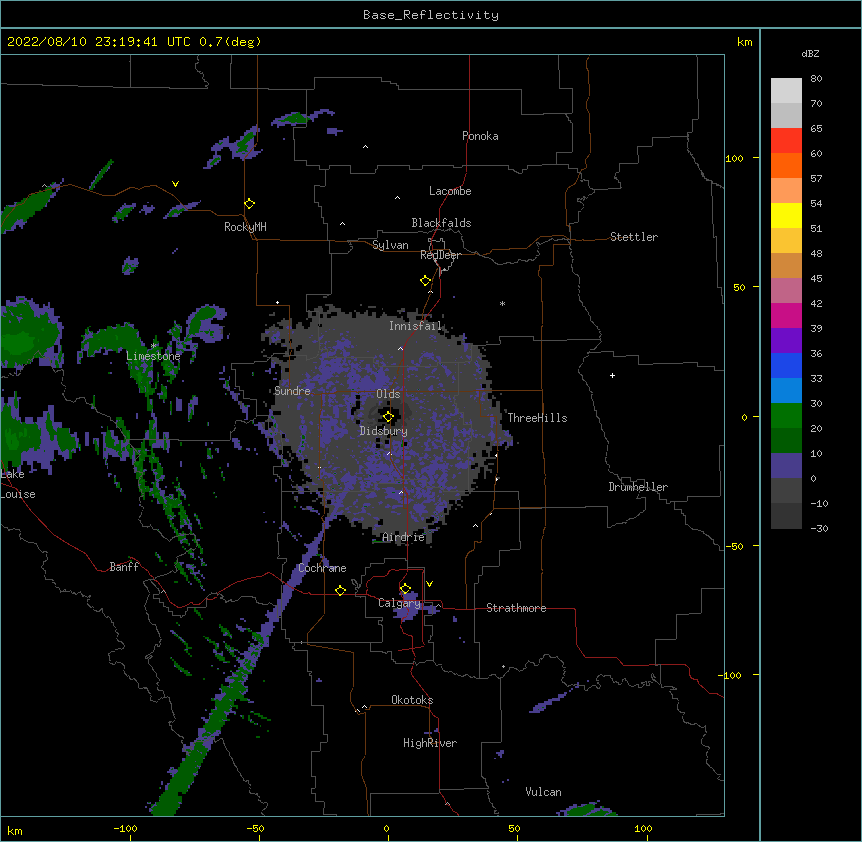This screenshot has height=842, width=862.
Task: Click the HighRiver label
Action: pos(430,743)
